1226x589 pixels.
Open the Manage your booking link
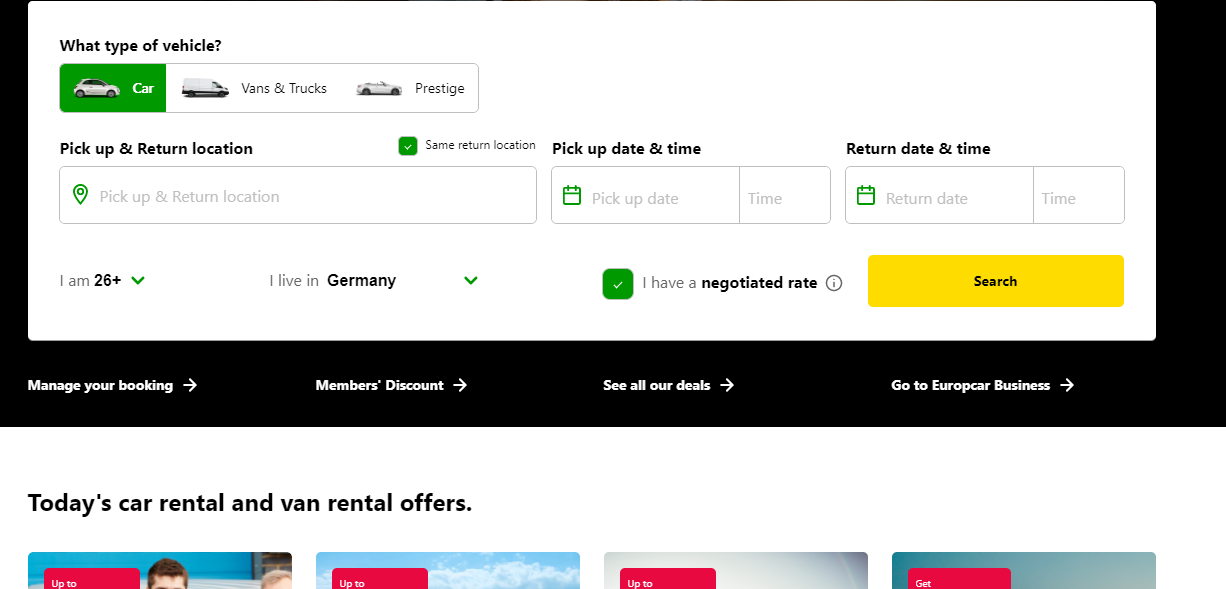point(113,385)
